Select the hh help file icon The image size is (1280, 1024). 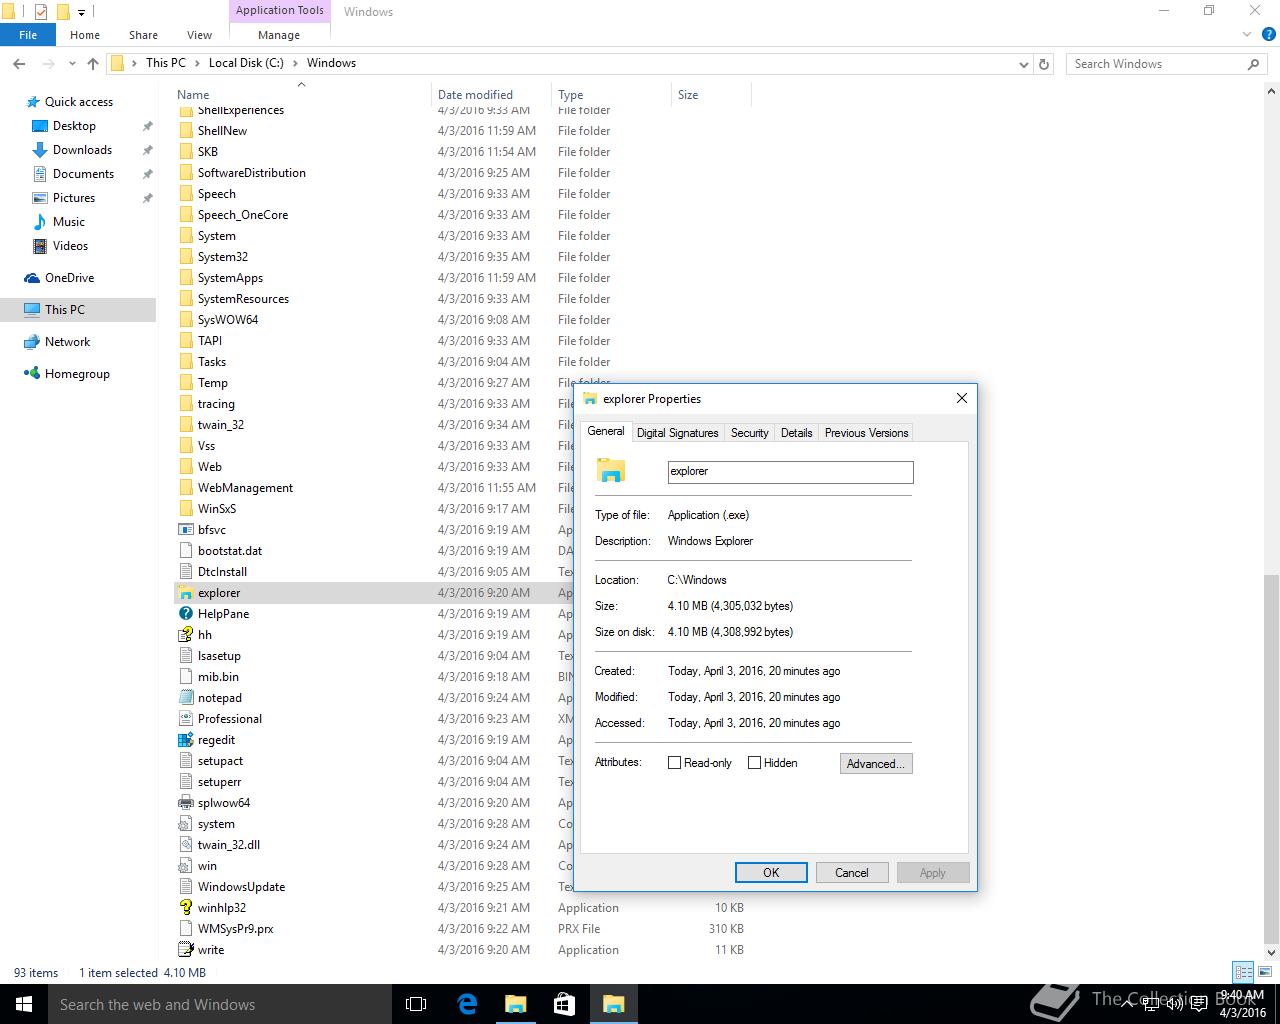pyautogui.click(x=185, y=635)
